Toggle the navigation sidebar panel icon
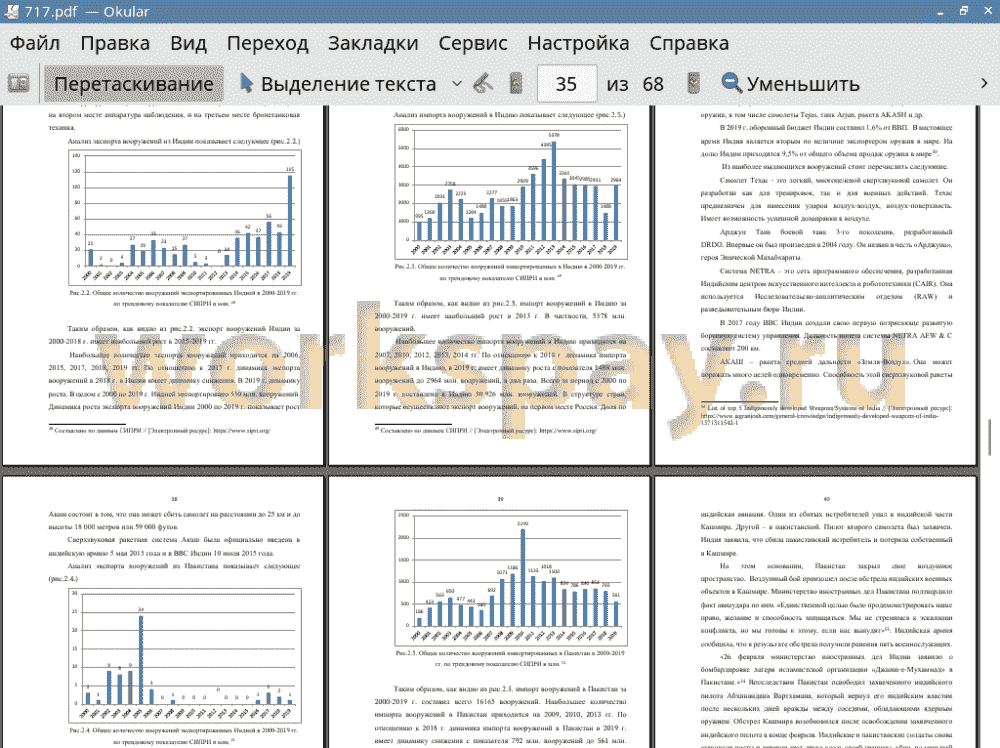1000x748 pixels. click(x=18, y=84)
